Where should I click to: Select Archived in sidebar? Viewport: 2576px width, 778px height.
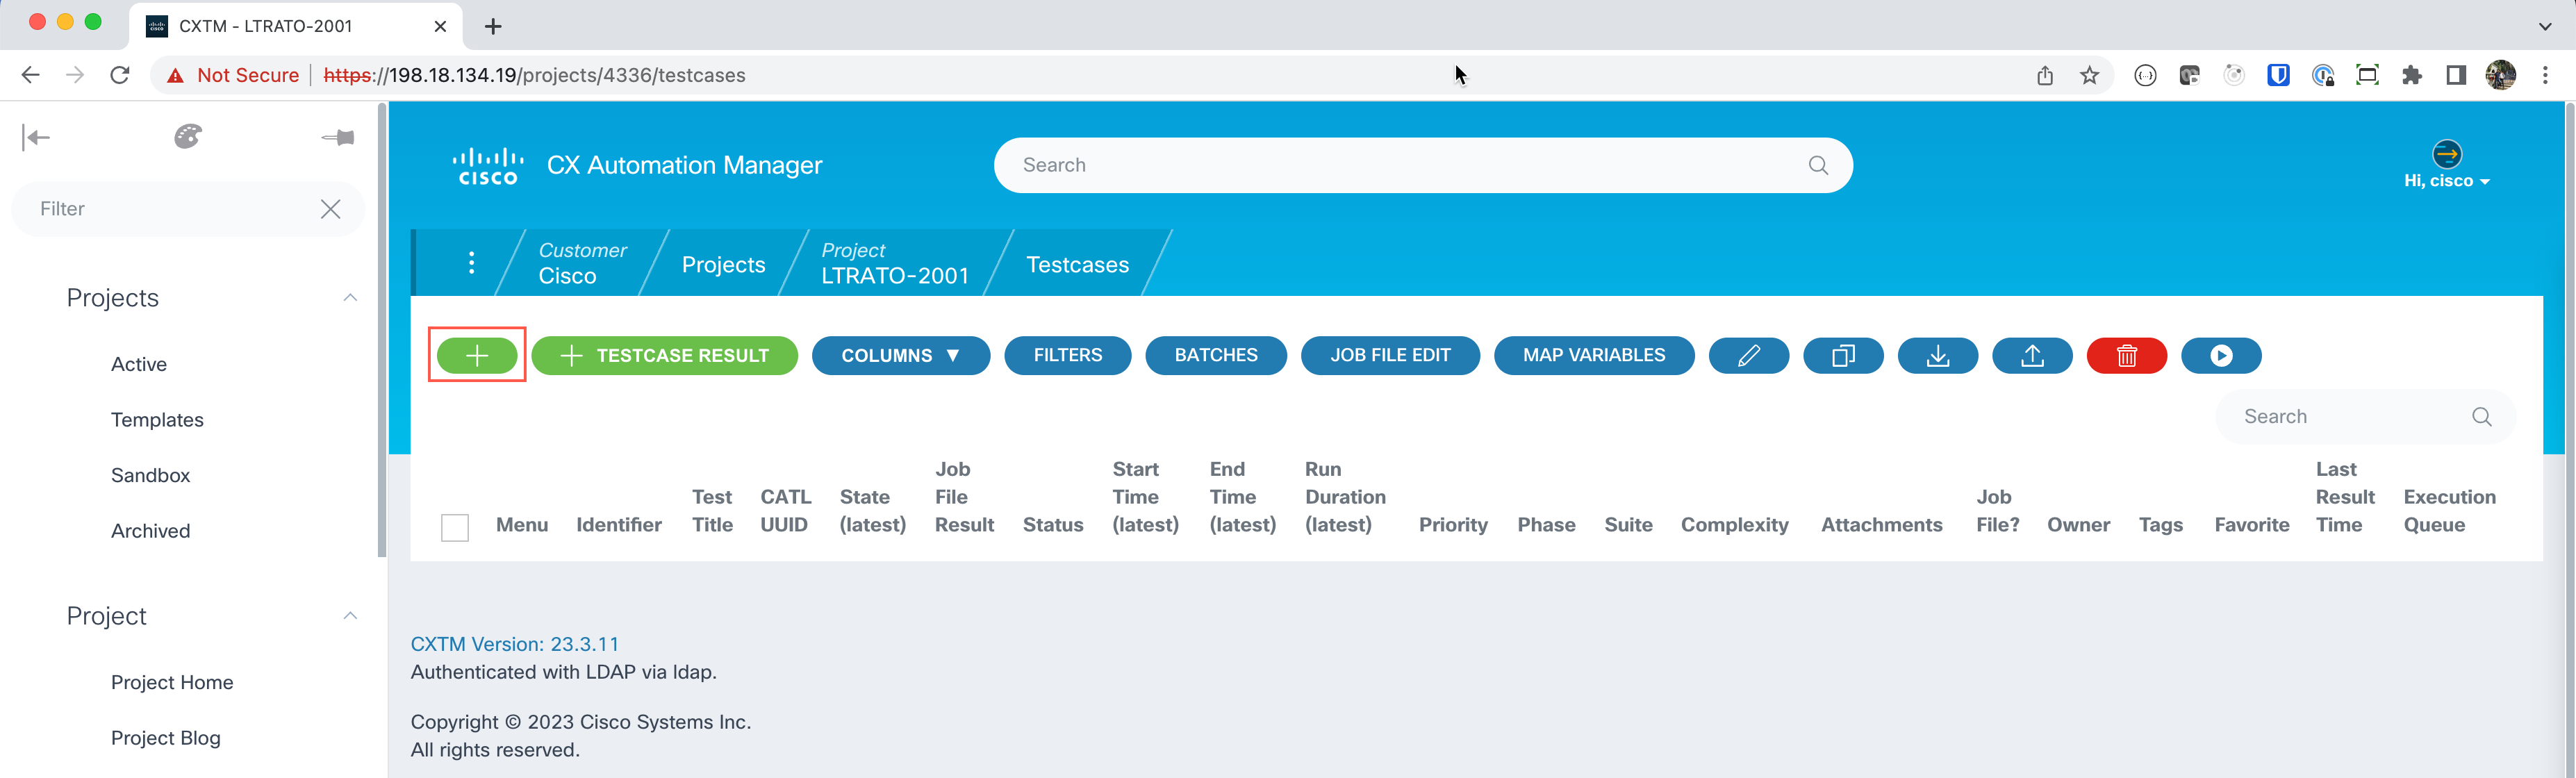tap(150, 531)
